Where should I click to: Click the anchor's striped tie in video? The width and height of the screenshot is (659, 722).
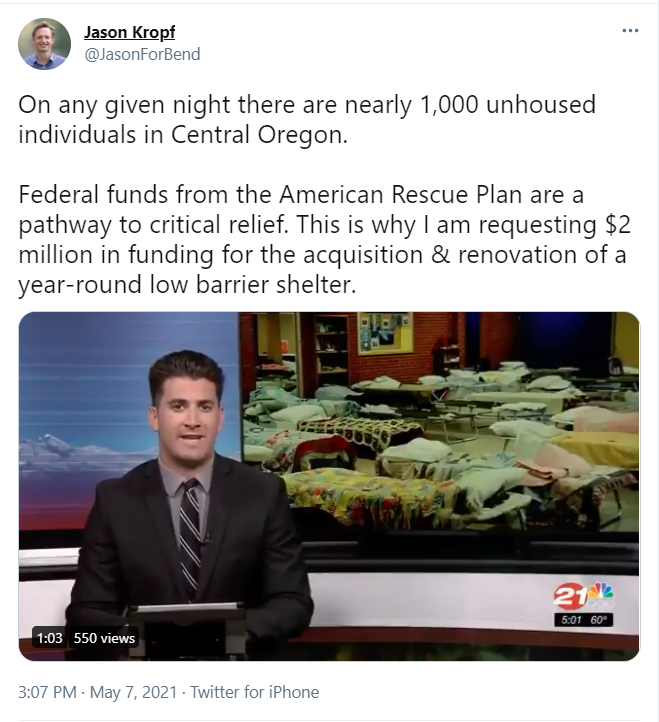190,536
